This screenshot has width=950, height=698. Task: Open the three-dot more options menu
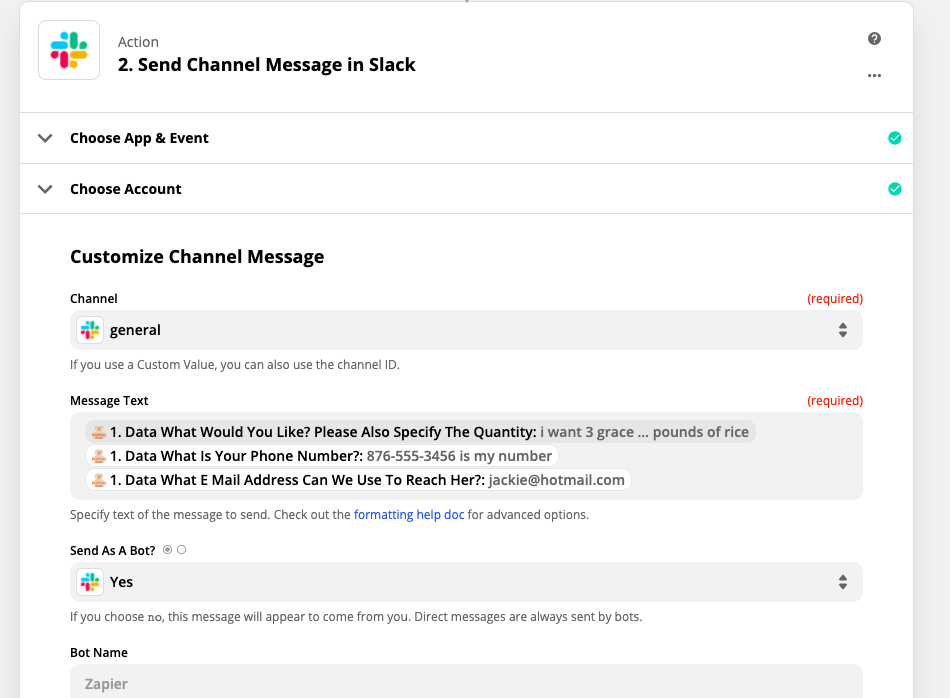[874, 75]
